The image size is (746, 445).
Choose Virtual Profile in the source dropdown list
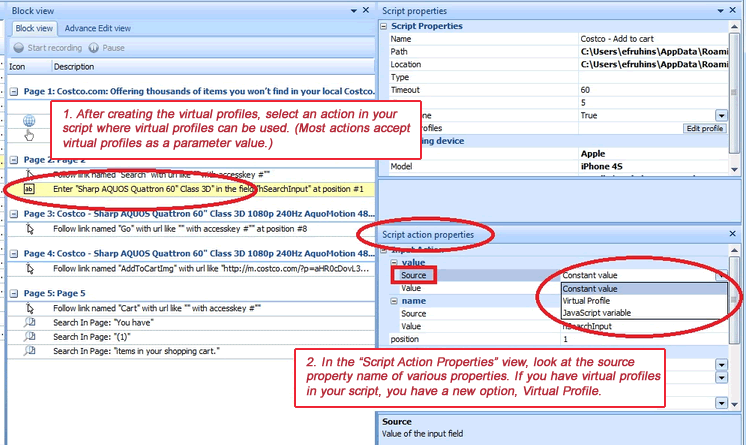644,301
